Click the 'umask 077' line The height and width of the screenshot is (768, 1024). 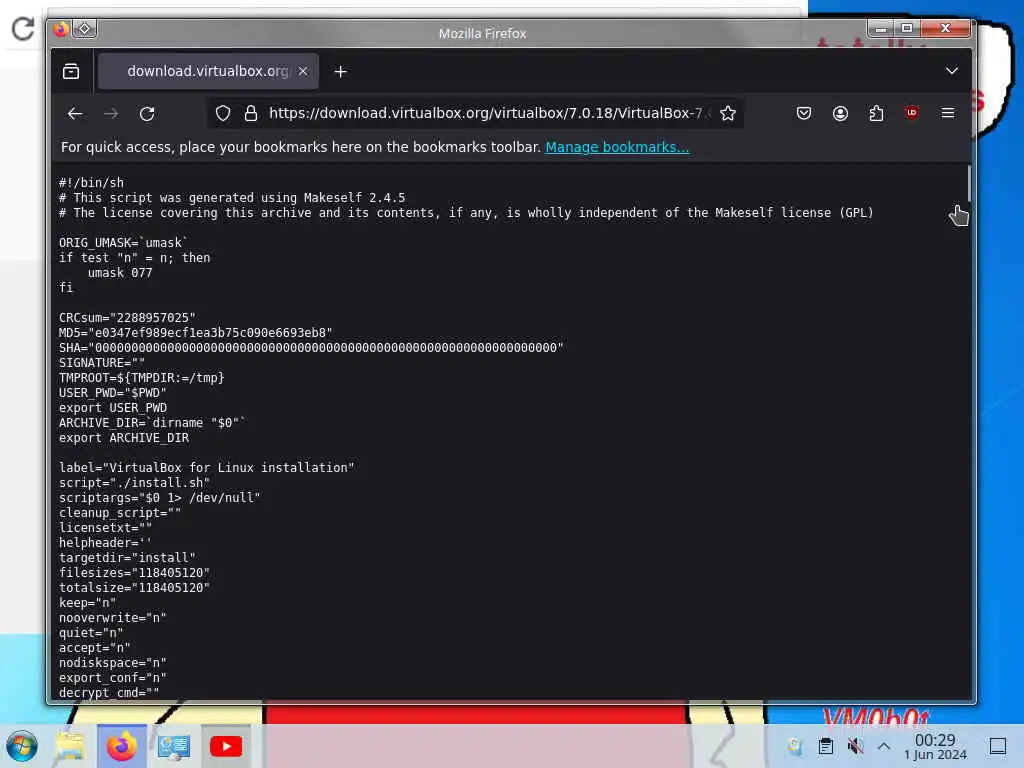pyautogui.click(x=120, y=273)
